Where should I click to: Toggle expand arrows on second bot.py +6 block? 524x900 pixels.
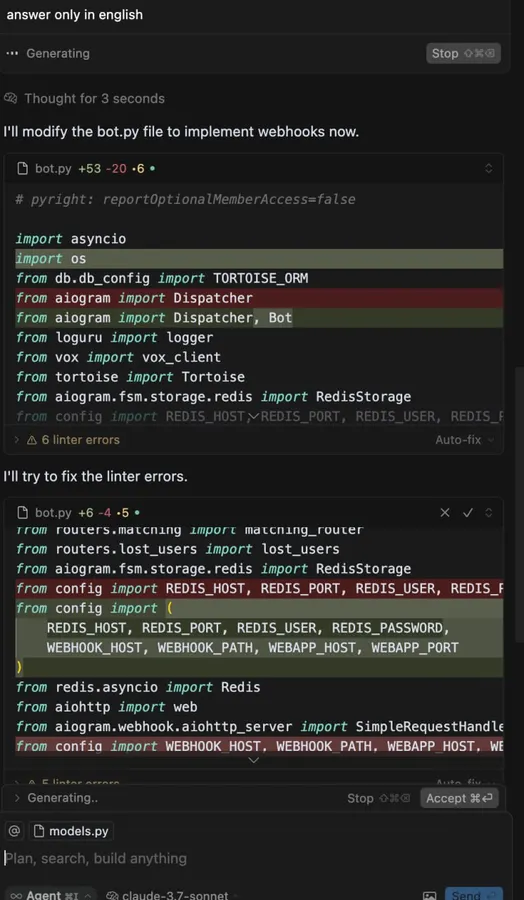488,513
